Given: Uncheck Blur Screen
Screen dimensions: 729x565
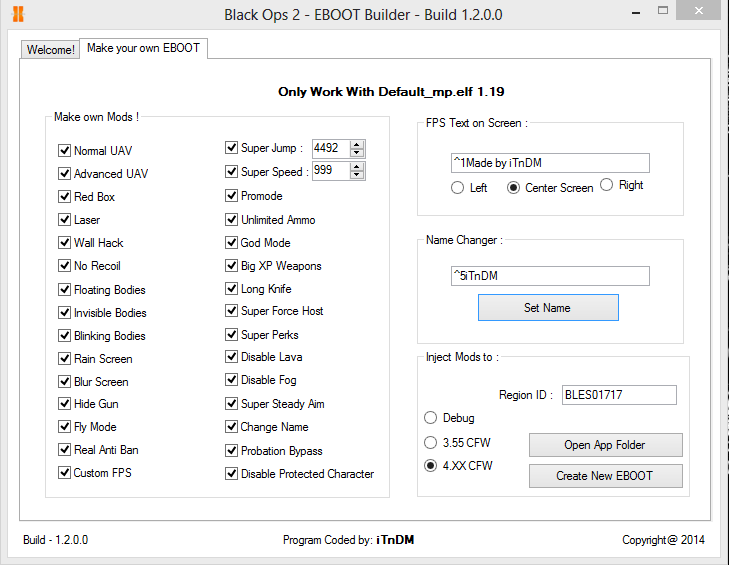Looking at the screenshot, I should (x=64, y=382).
